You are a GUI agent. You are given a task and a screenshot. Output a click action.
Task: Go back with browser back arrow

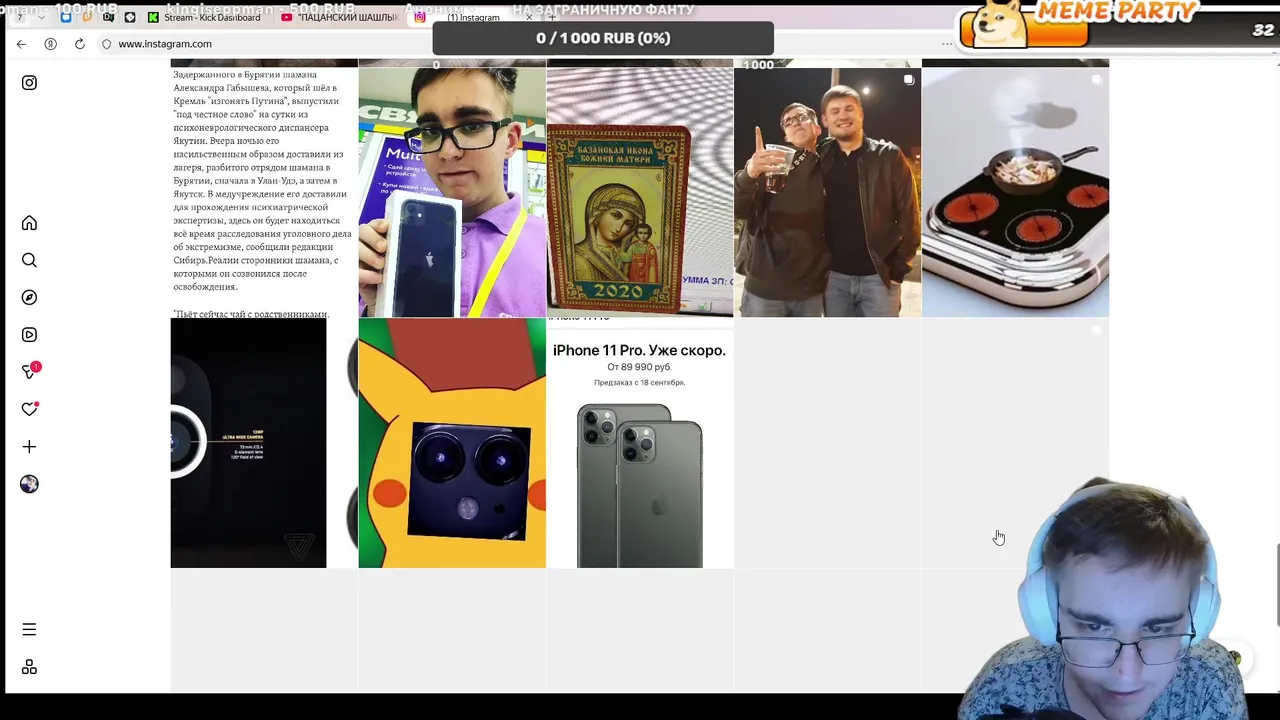tap(21, 44)
